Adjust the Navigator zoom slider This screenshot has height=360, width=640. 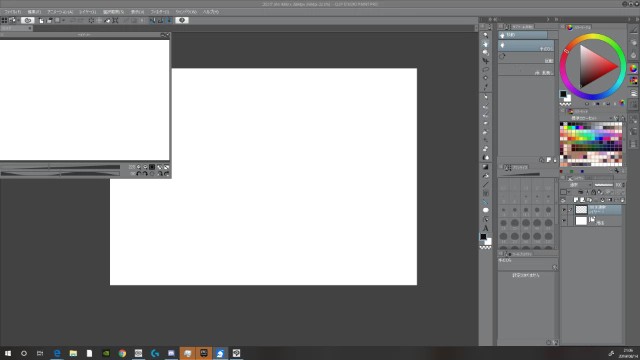[60, 167]
